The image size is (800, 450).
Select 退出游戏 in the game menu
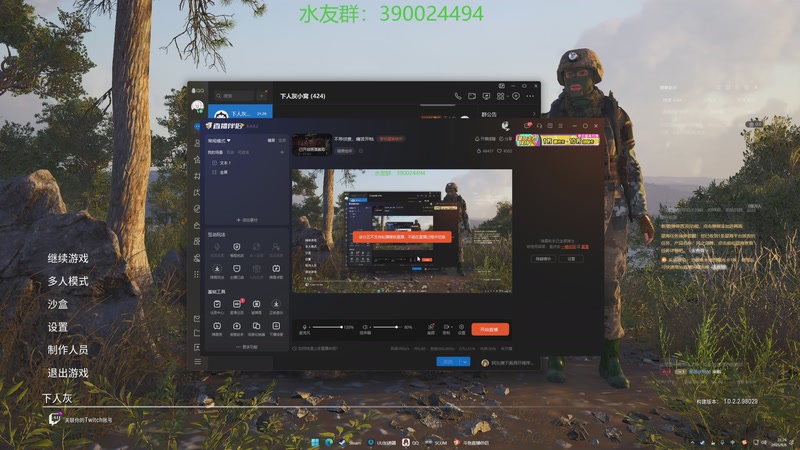tap(68, 373)
